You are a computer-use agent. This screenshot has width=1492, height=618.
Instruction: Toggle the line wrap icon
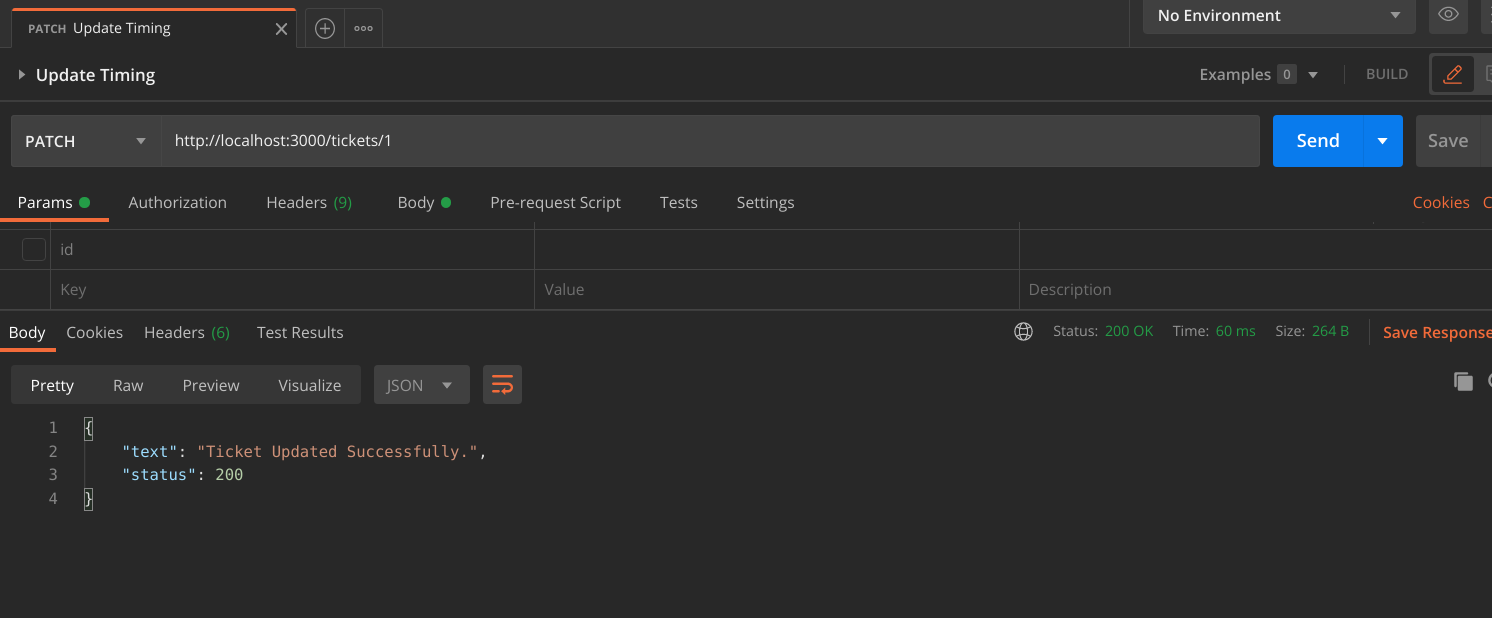502,385
